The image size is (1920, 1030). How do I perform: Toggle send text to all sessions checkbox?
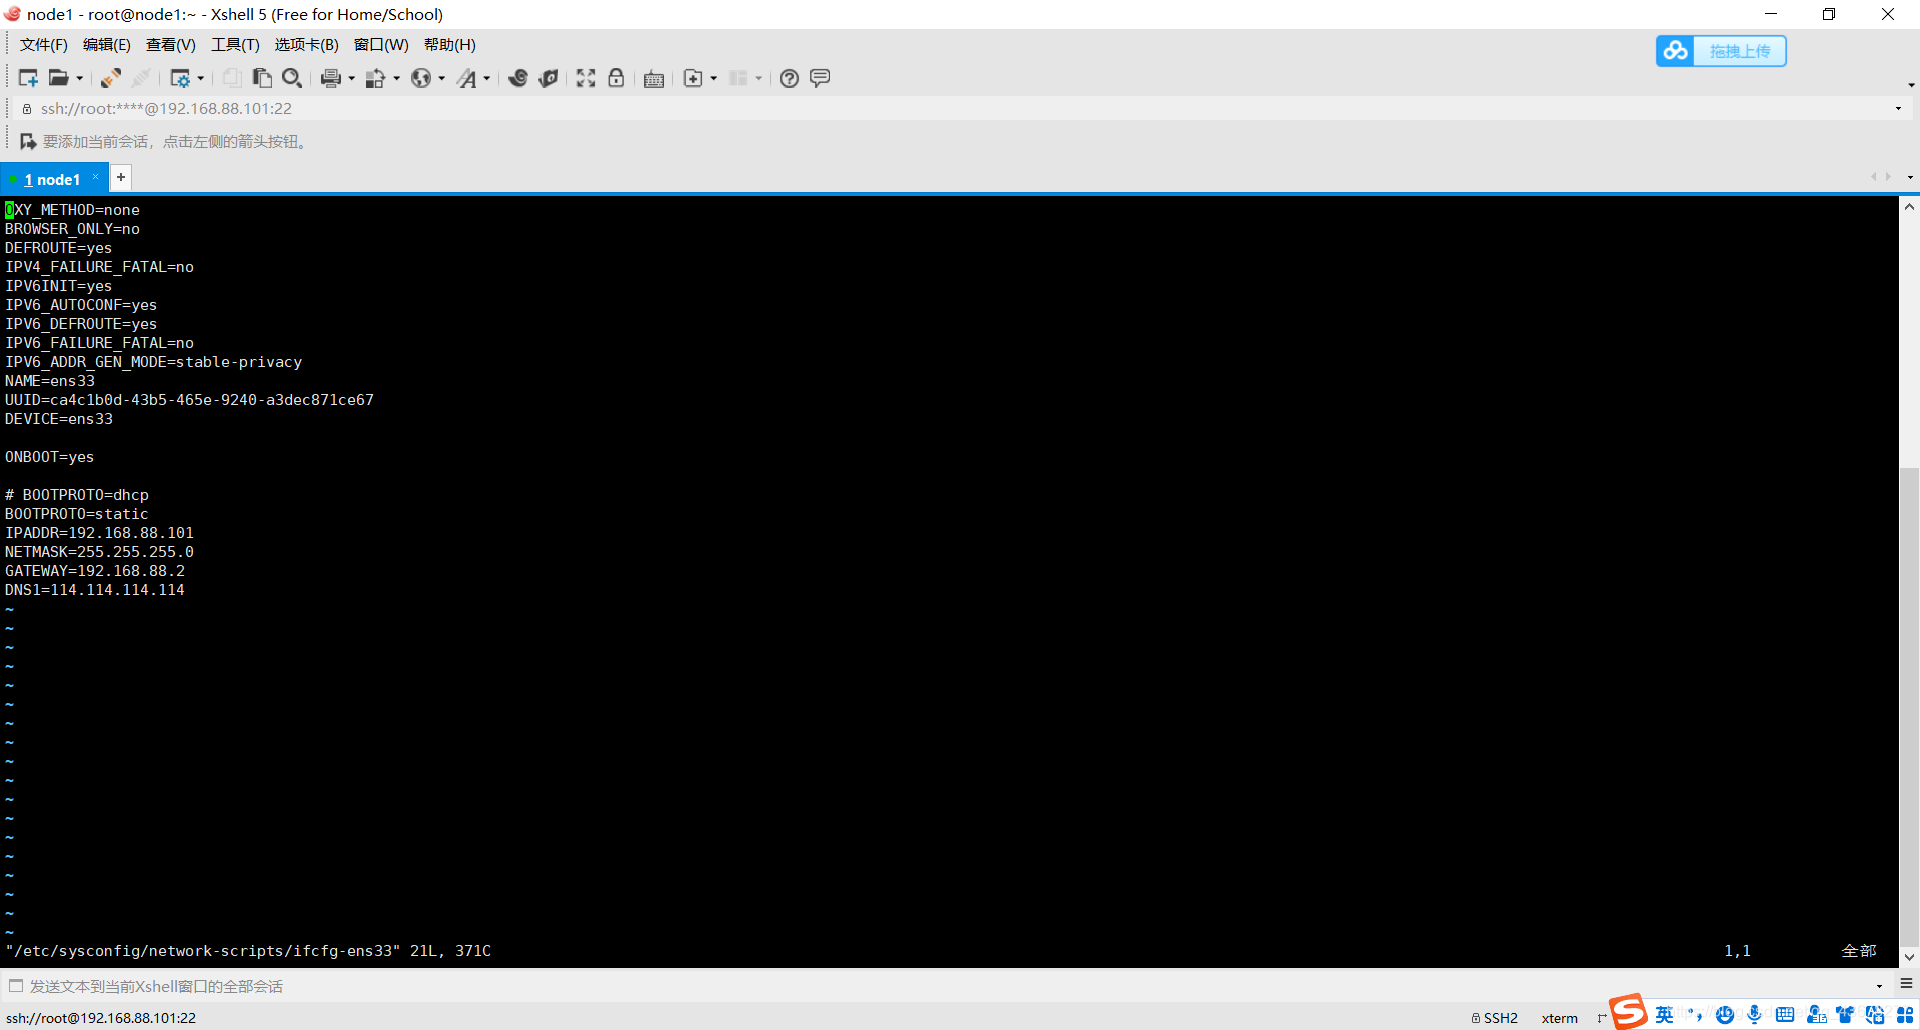coord(16,986)
